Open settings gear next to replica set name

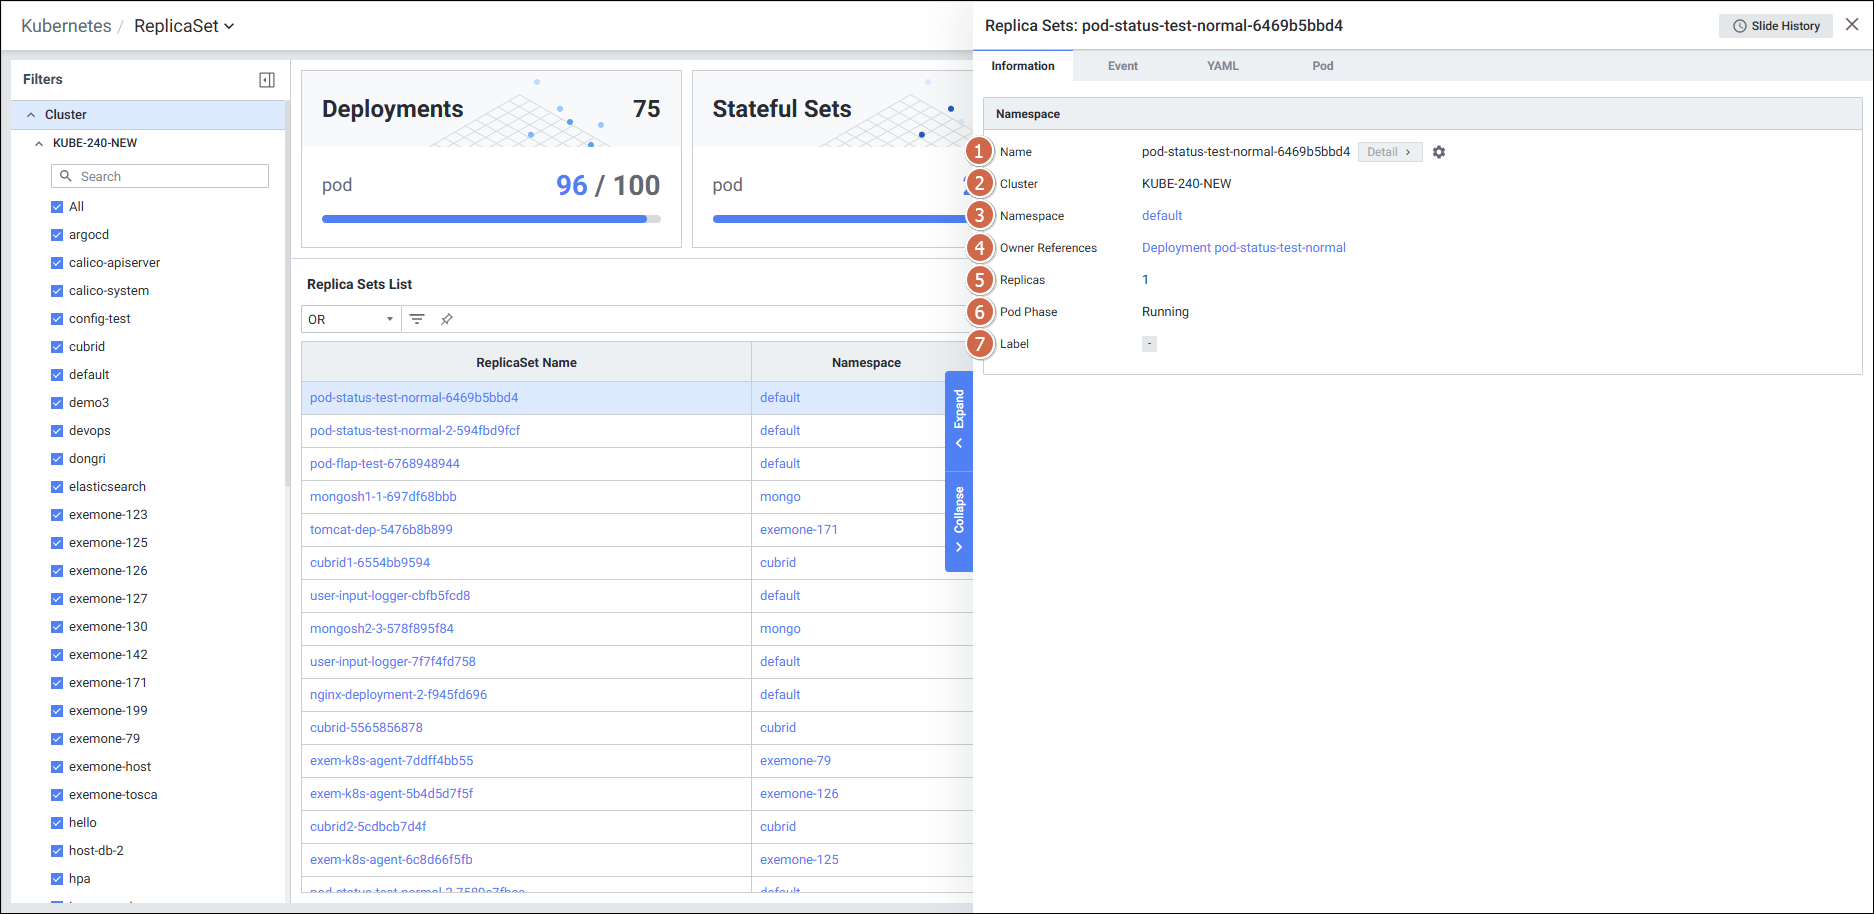(x=1439, y=152)
